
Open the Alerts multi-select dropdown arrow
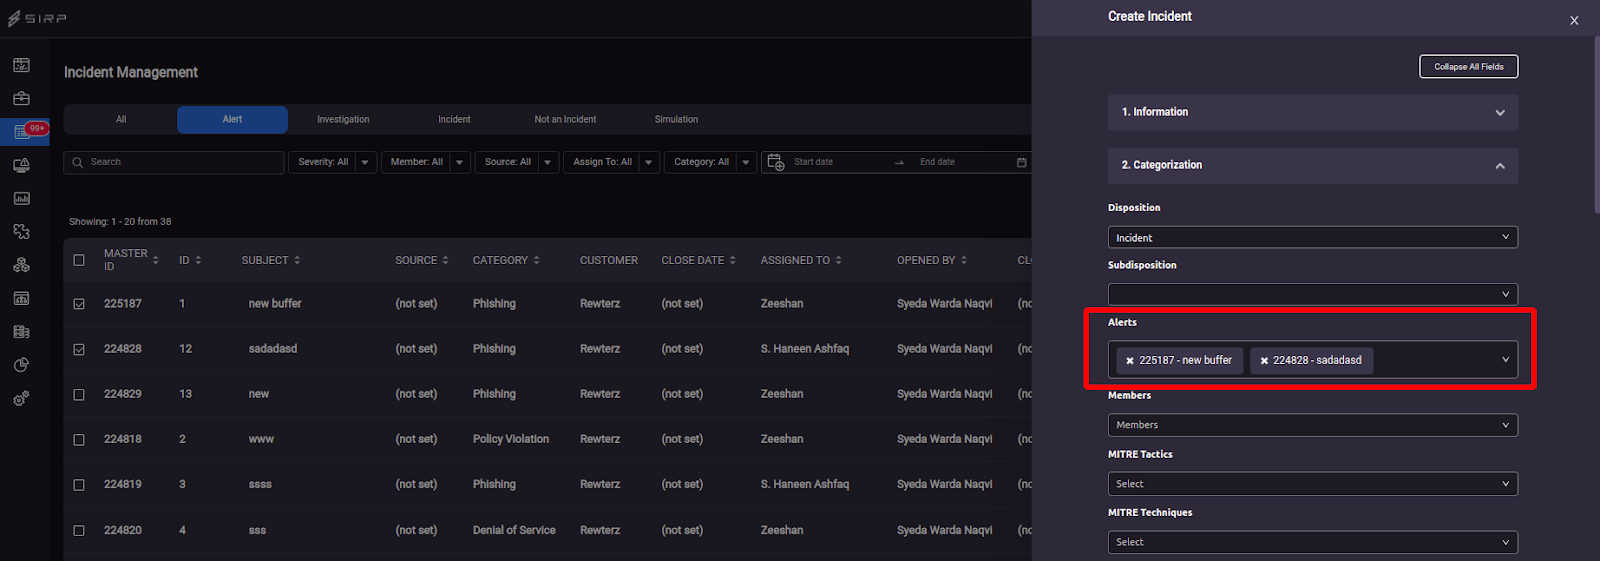1505,360
